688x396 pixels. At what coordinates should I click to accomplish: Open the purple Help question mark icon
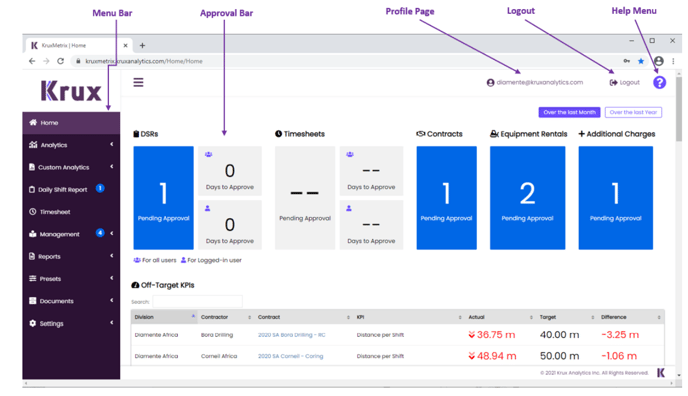659,82
